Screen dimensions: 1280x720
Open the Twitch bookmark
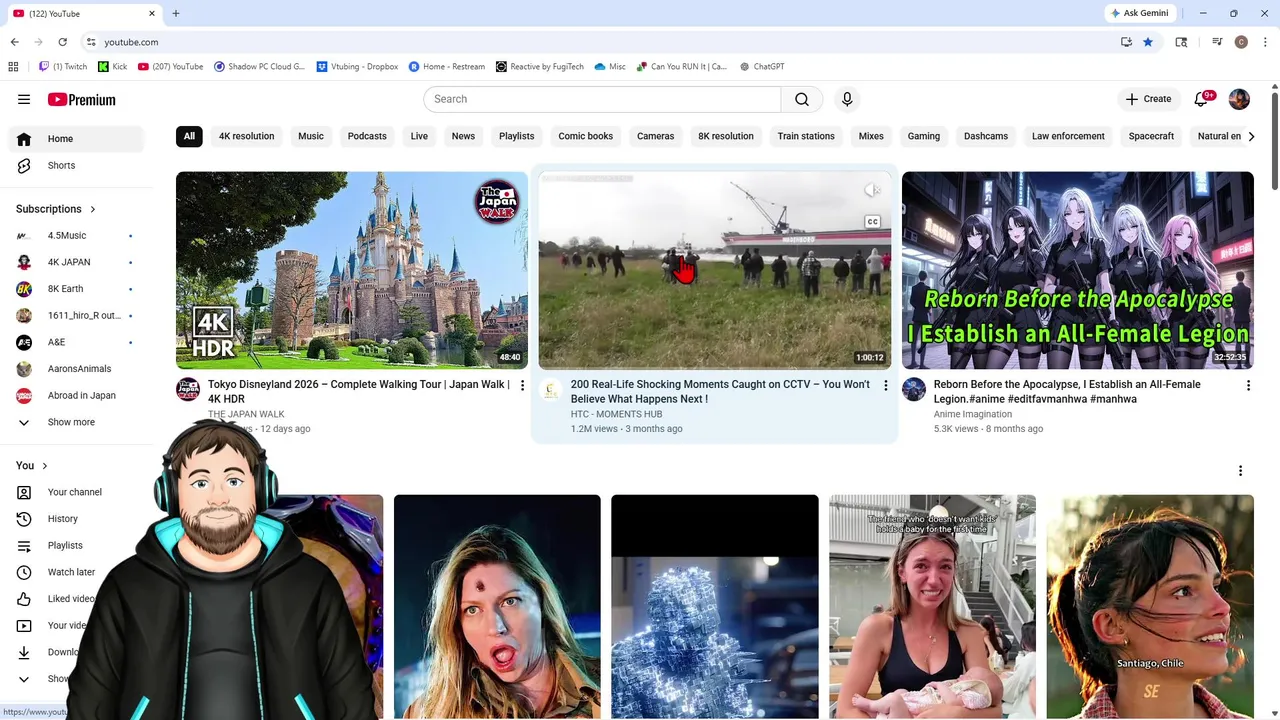pos(63,67)
